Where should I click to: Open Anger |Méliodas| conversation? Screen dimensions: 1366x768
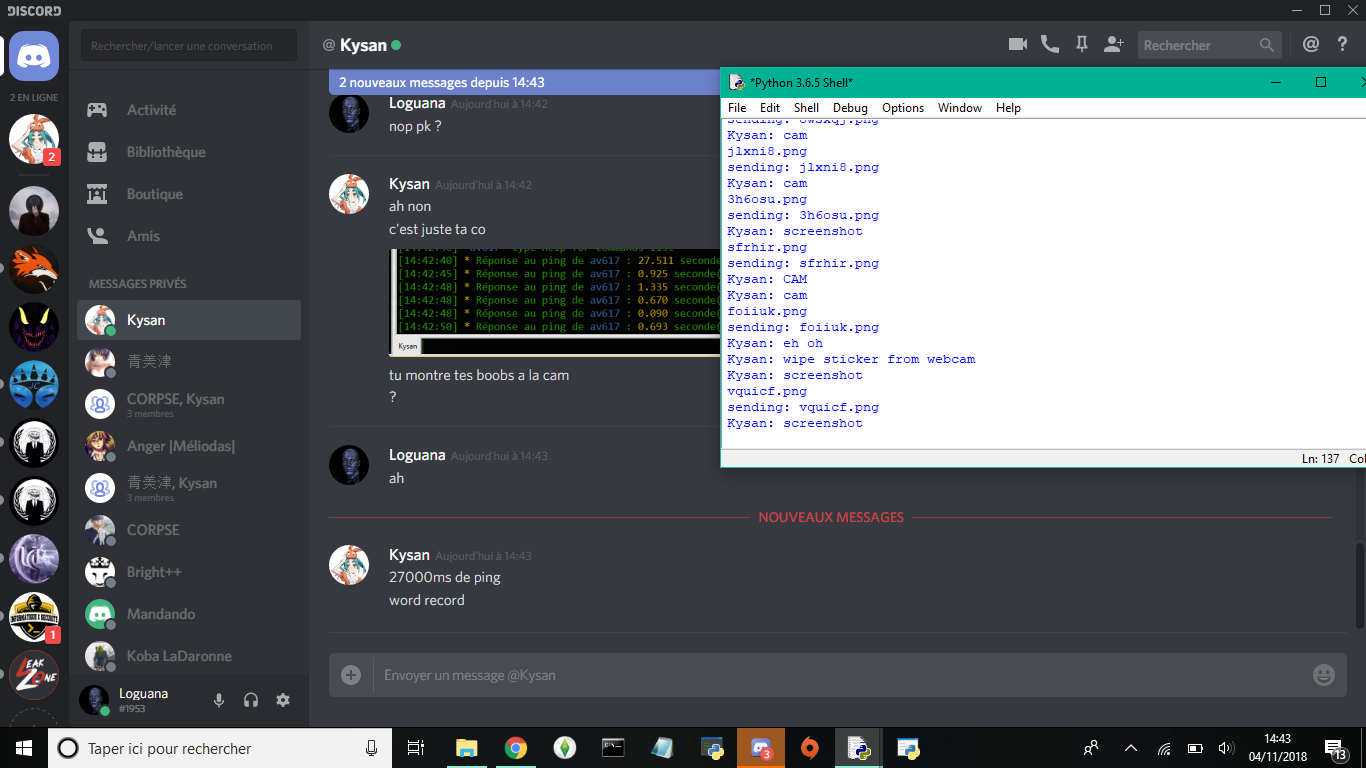(189, 446)
